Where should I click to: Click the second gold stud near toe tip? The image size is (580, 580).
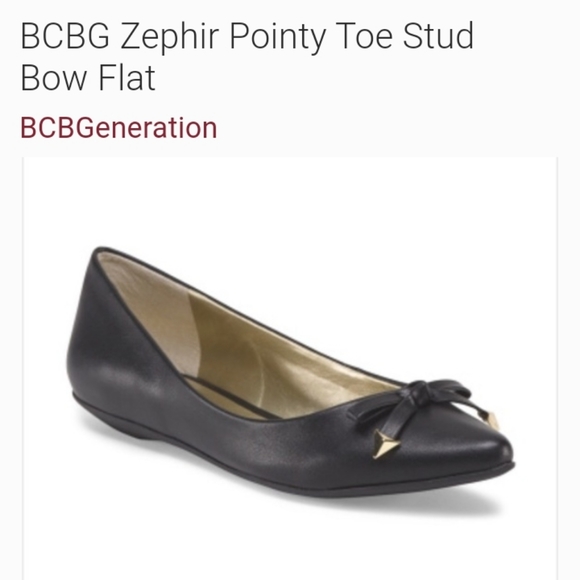490,420
